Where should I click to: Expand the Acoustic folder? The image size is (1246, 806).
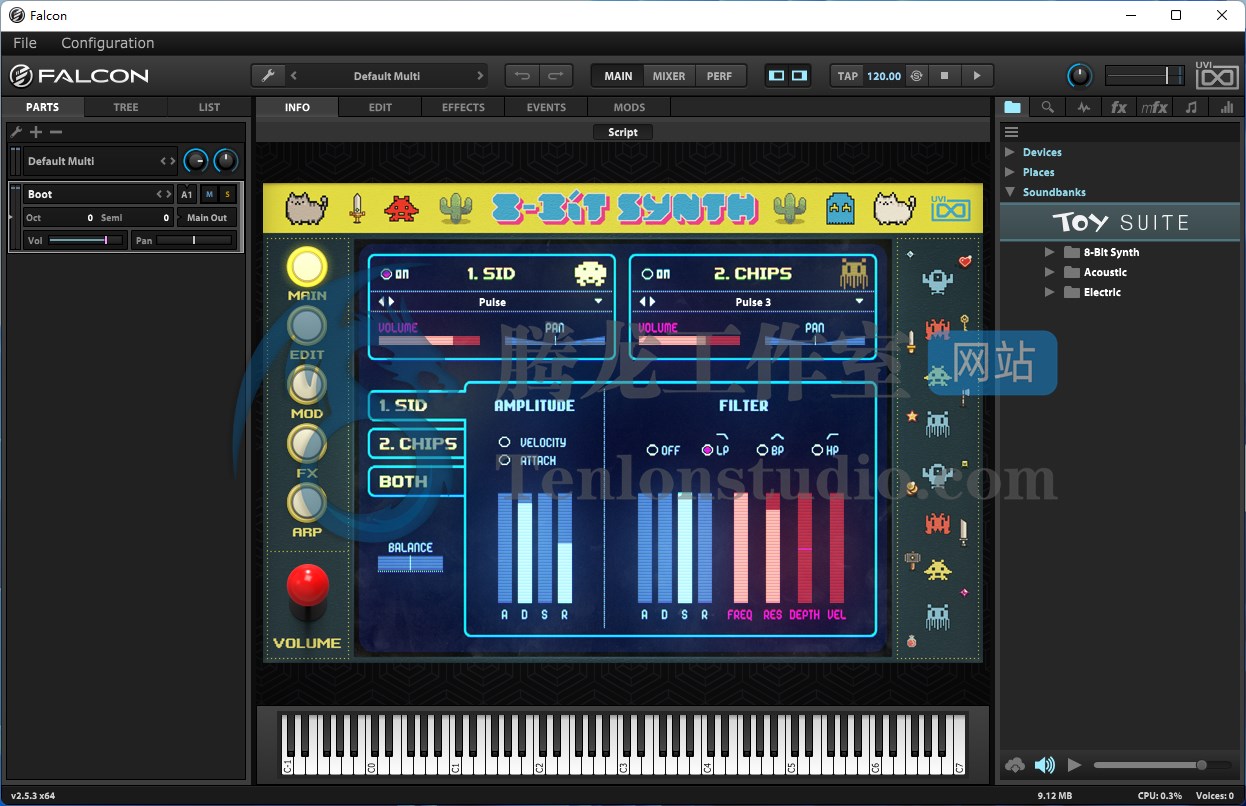tap(1049, 272)
